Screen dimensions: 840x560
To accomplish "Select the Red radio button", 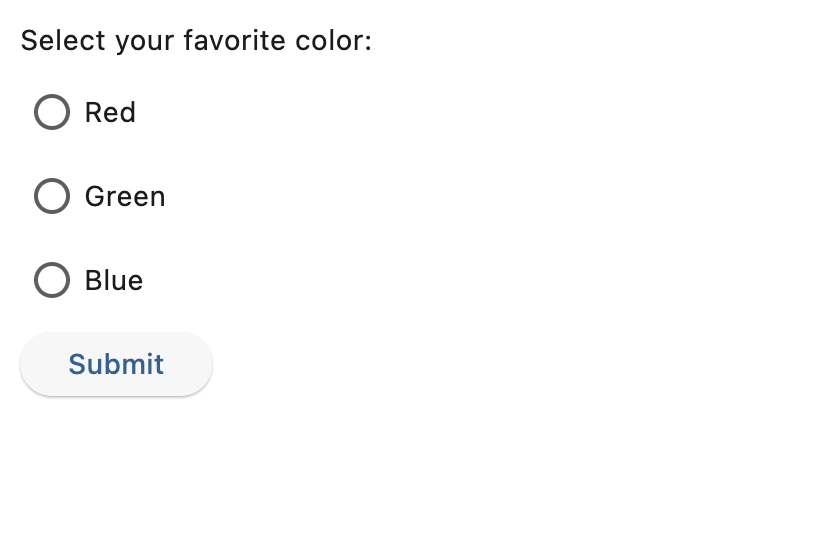I will [52, 112].
